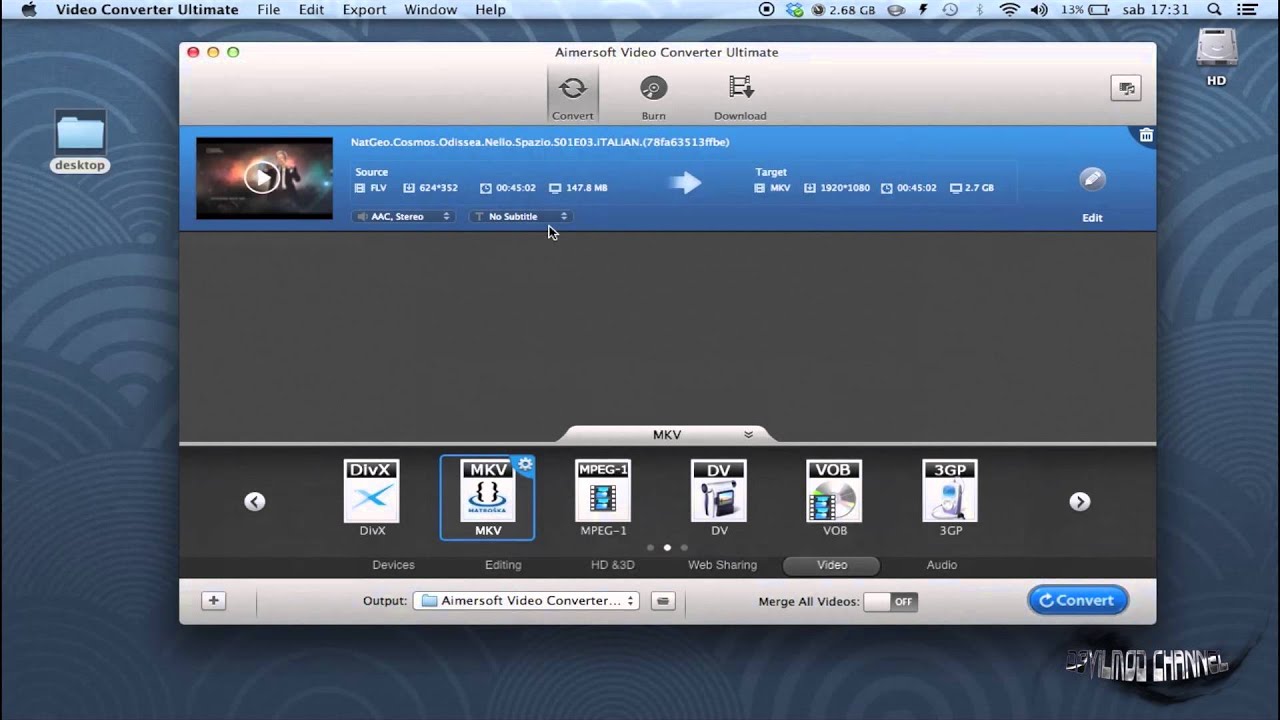Choose the VOB format icon
The width and height of the screenshot is (1280, 720).
tap(834, 491)
